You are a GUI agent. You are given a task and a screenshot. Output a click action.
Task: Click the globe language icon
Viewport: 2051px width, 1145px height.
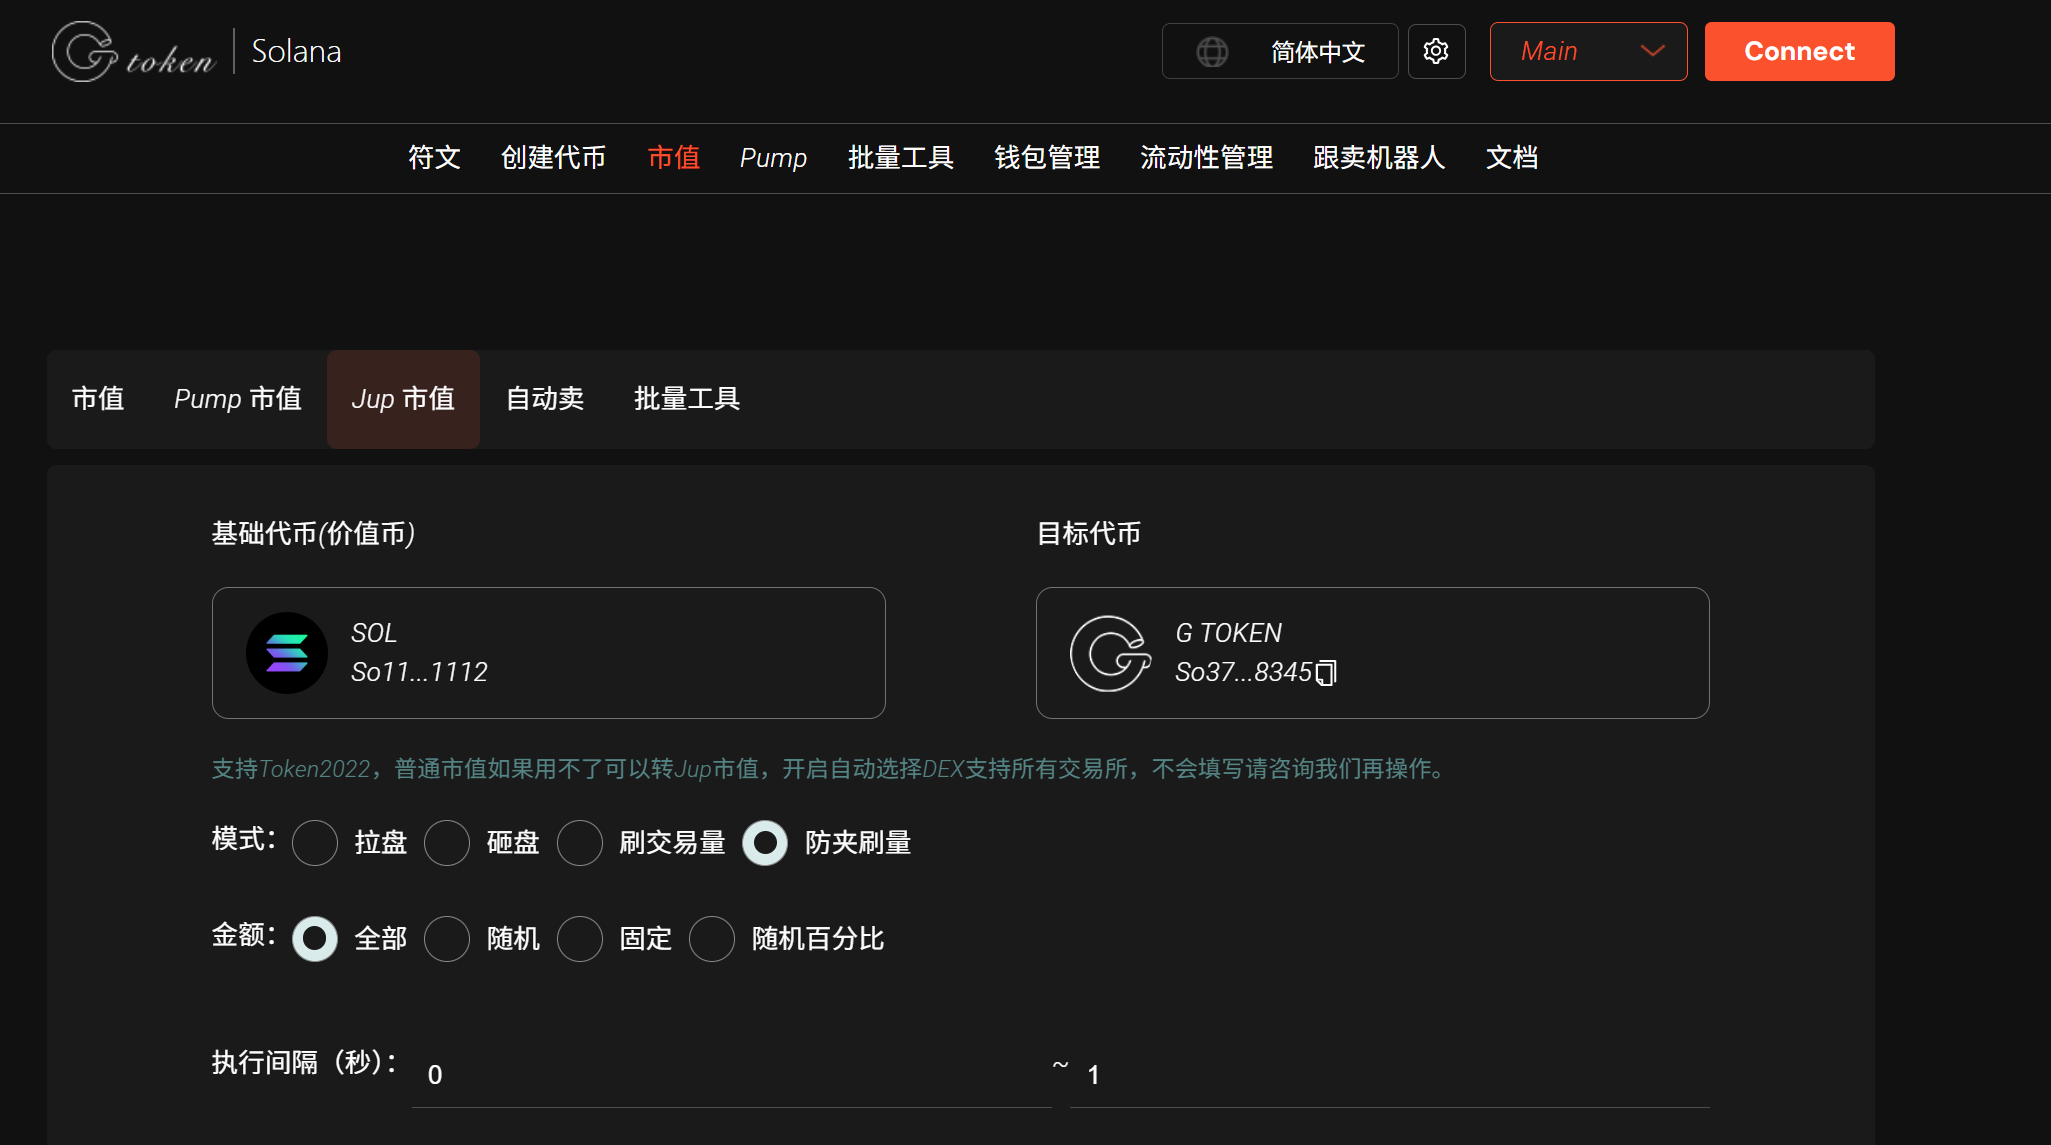pyautogui.click(x=1212, y=52)
